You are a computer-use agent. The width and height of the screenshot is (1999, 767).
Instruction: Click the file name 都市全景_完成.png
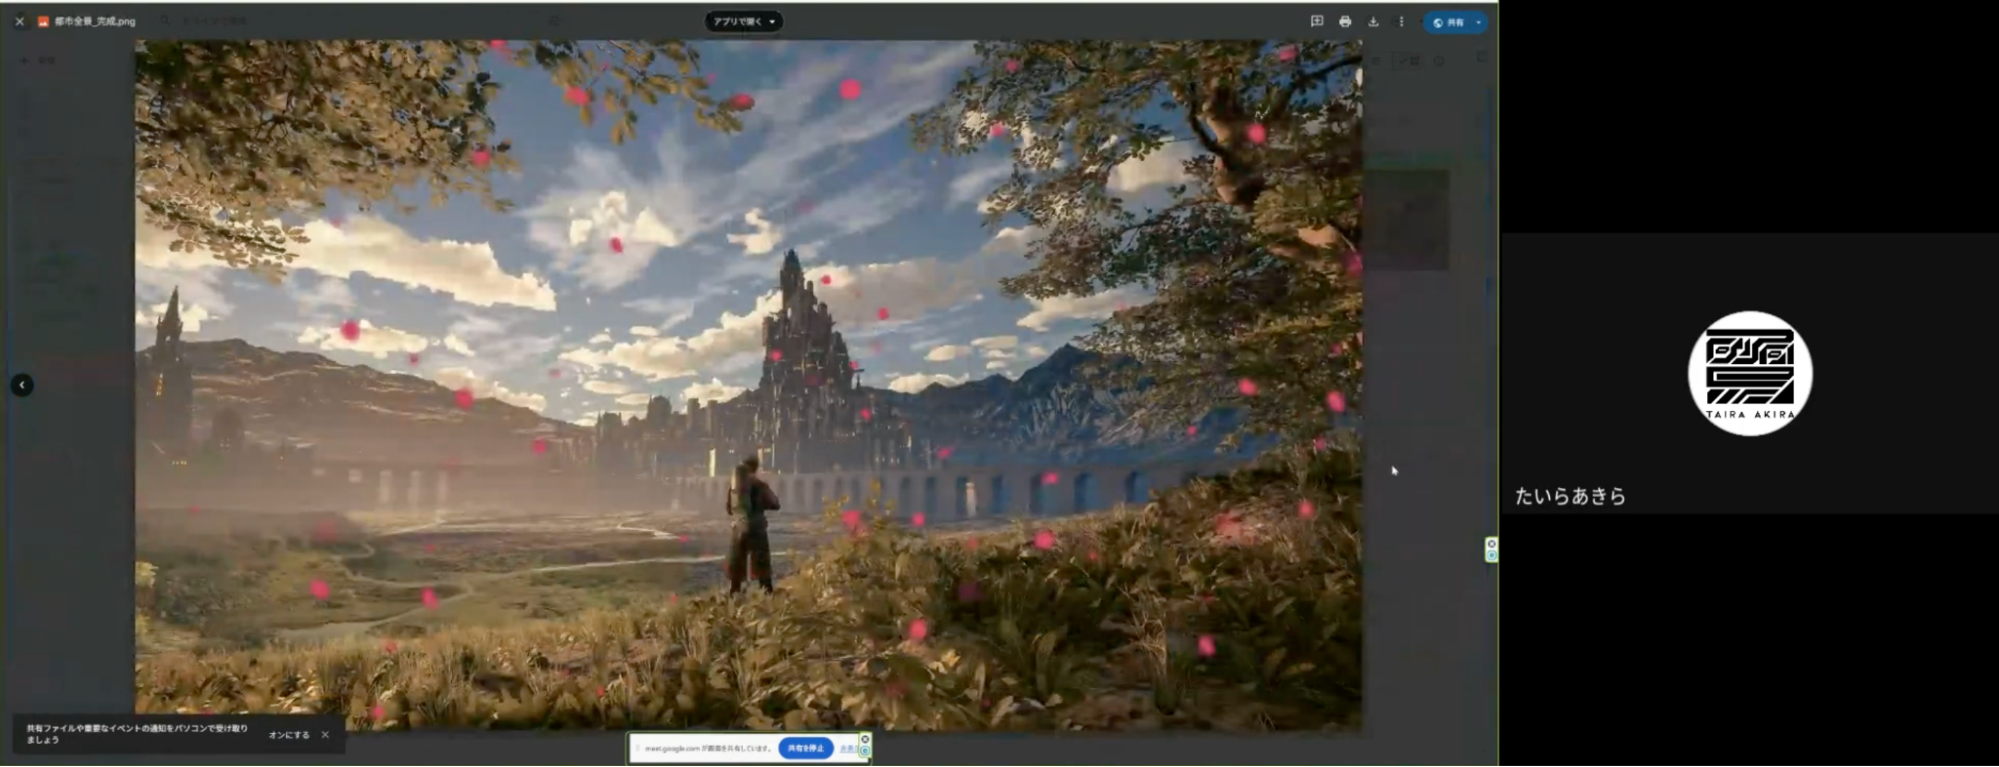pyautogui.click(x=95, y=21)
